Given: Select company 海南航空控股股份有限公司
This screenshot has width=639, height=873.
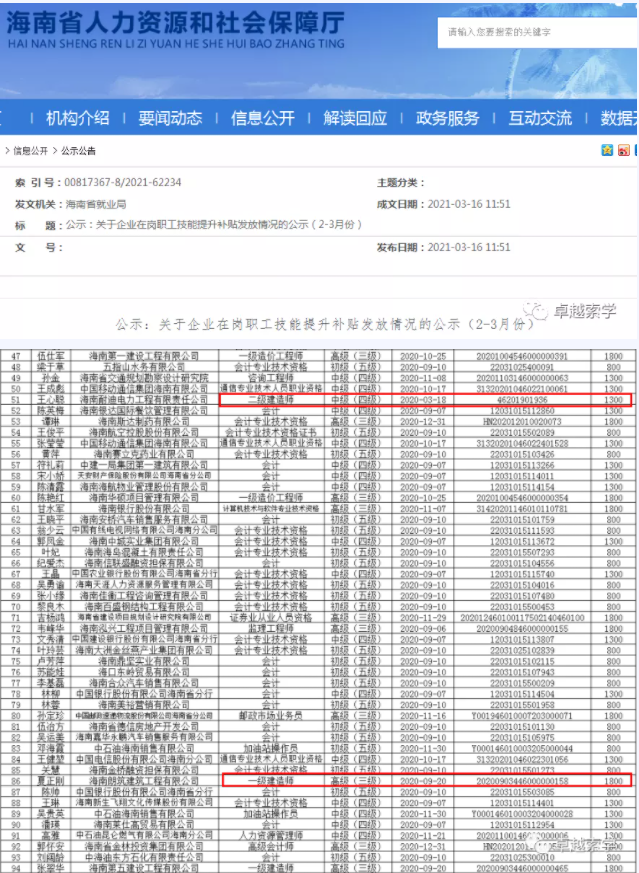Looking at the screenshot, I should [x=144, y=432].
